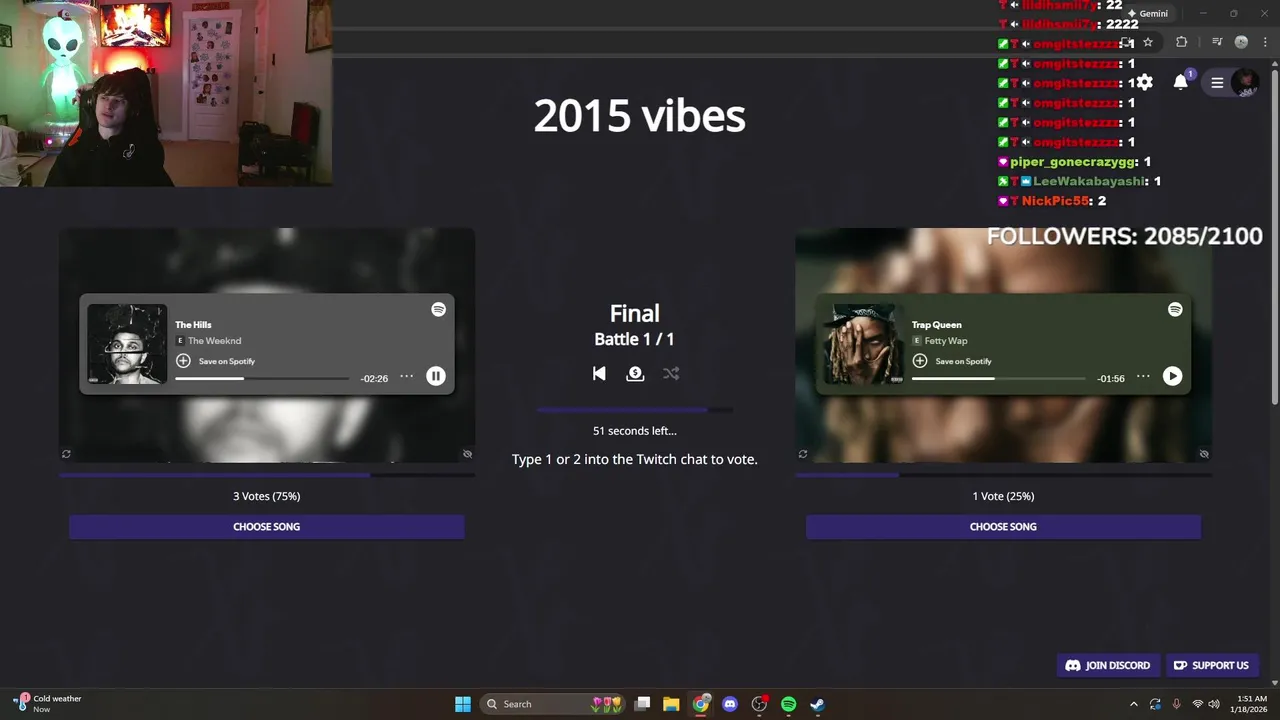Open Spotify app from the taskbar
The image size is (1280, 720).
coord(788,704)
